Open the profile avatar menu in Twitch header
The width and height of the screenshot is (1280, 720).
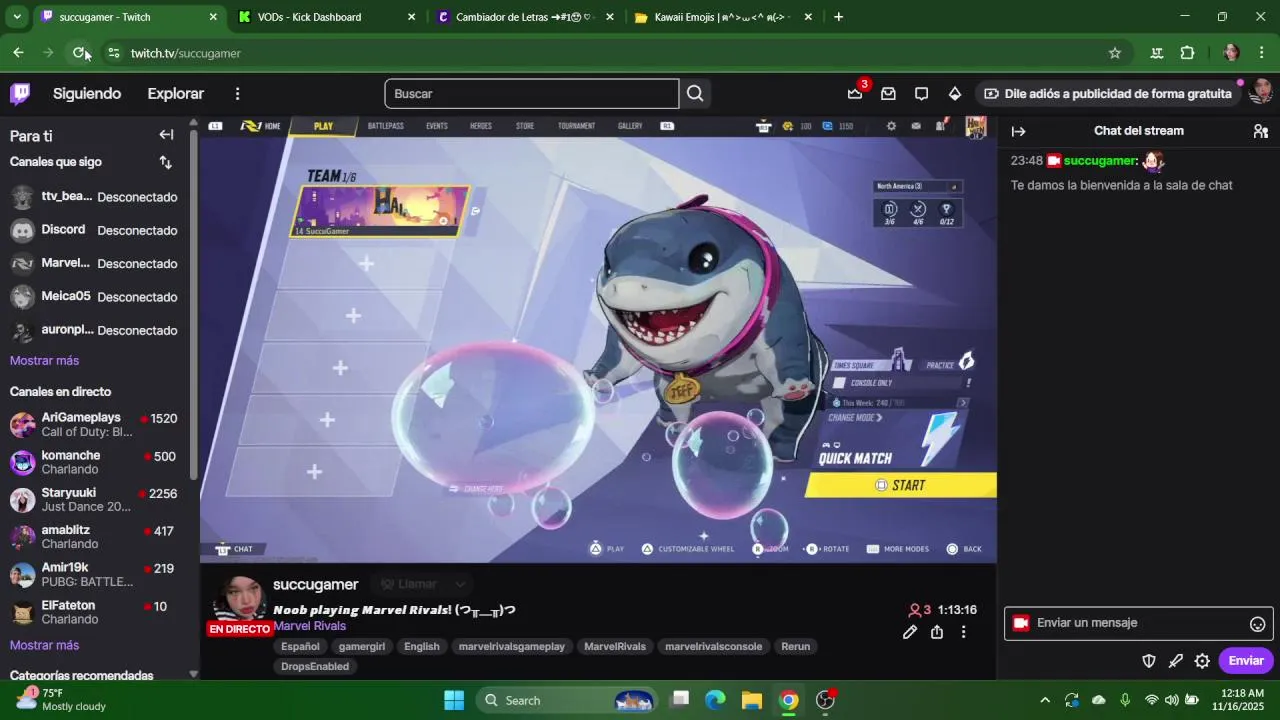tap(1261, 92)
